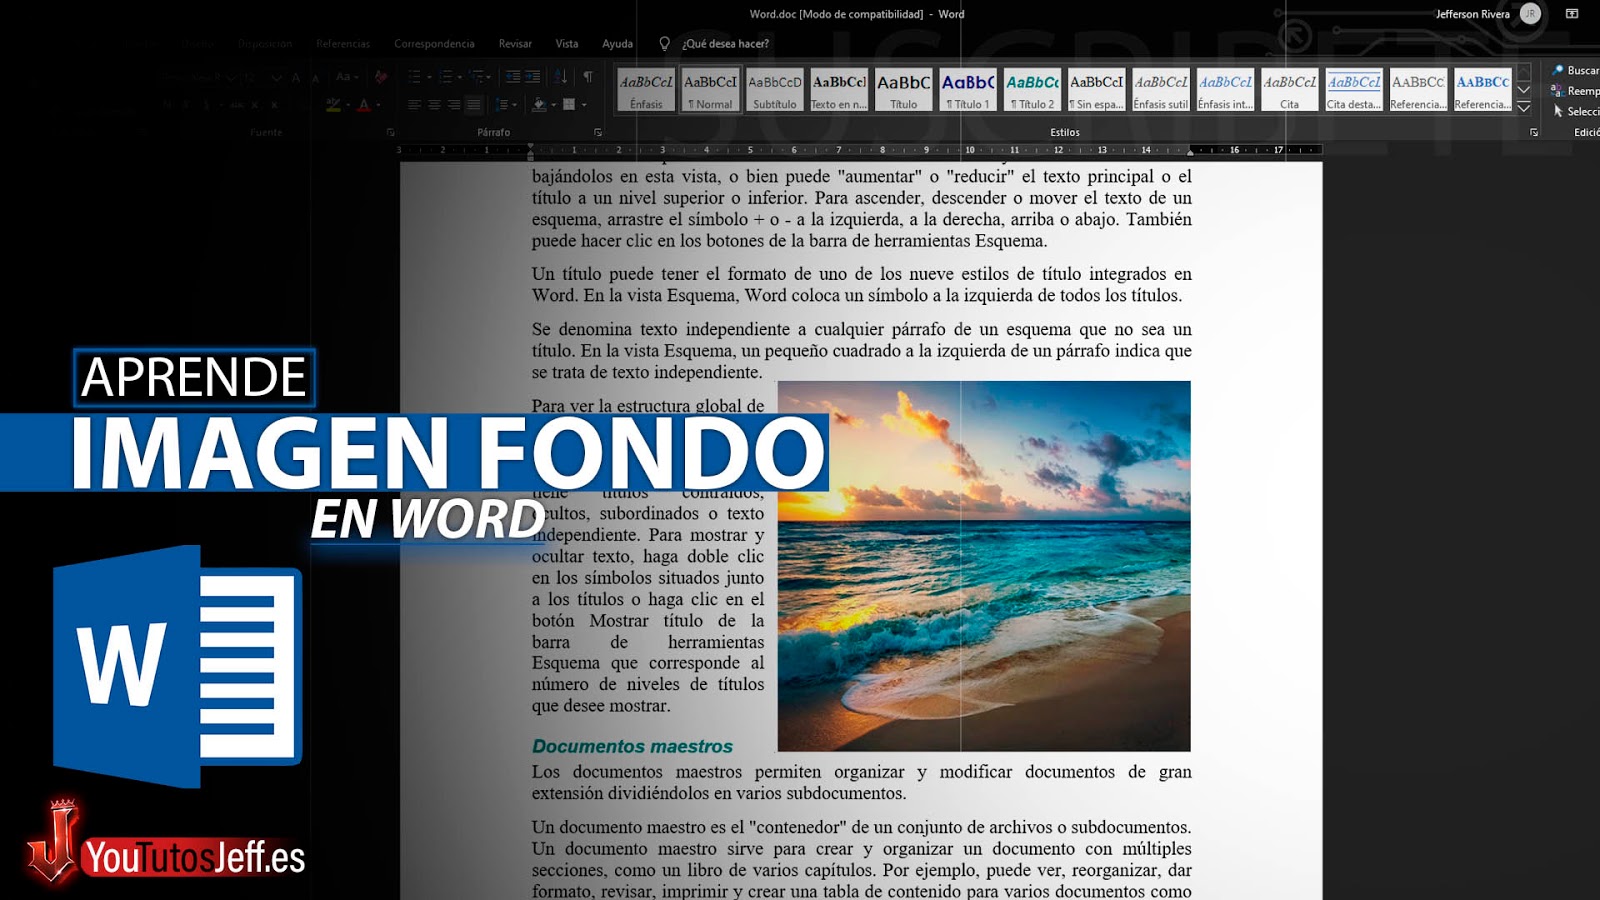Click the multilevel list icon
This screenshot has height=900, width=1600.
pyautogui.click(x=477, y=77)
